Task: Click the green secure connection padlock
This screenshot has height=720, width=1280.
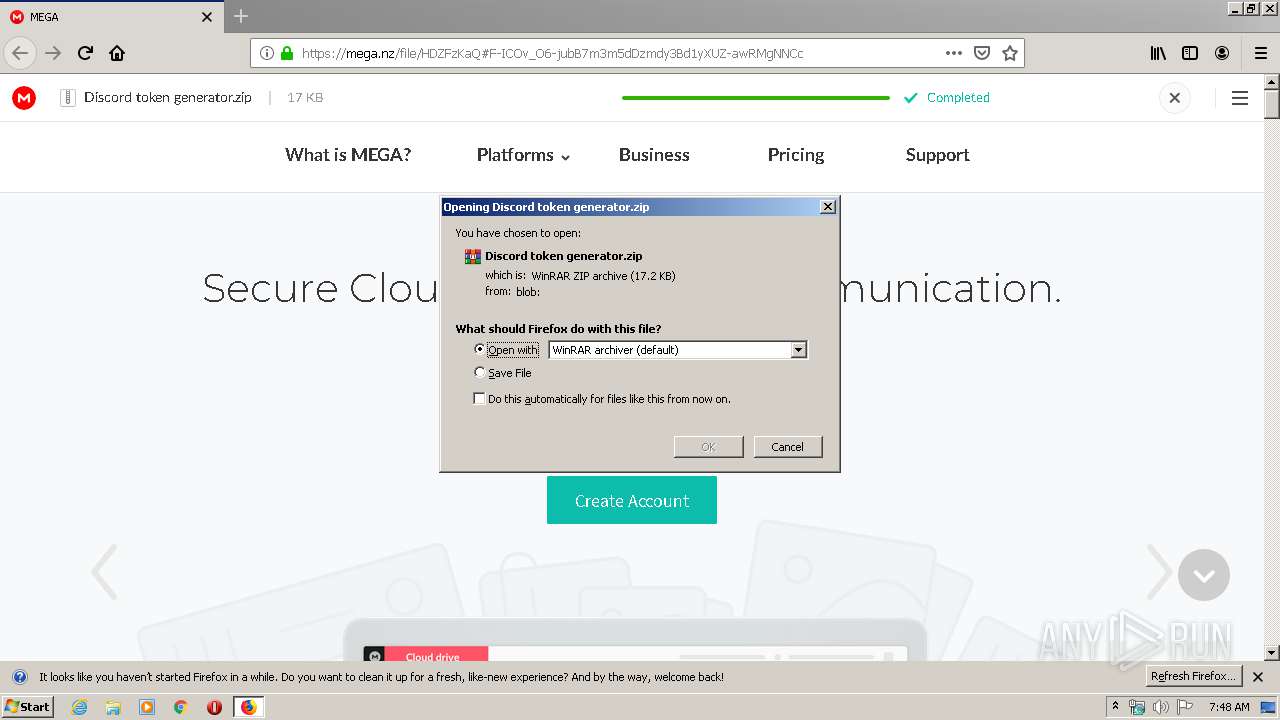Action: (287, 53)
